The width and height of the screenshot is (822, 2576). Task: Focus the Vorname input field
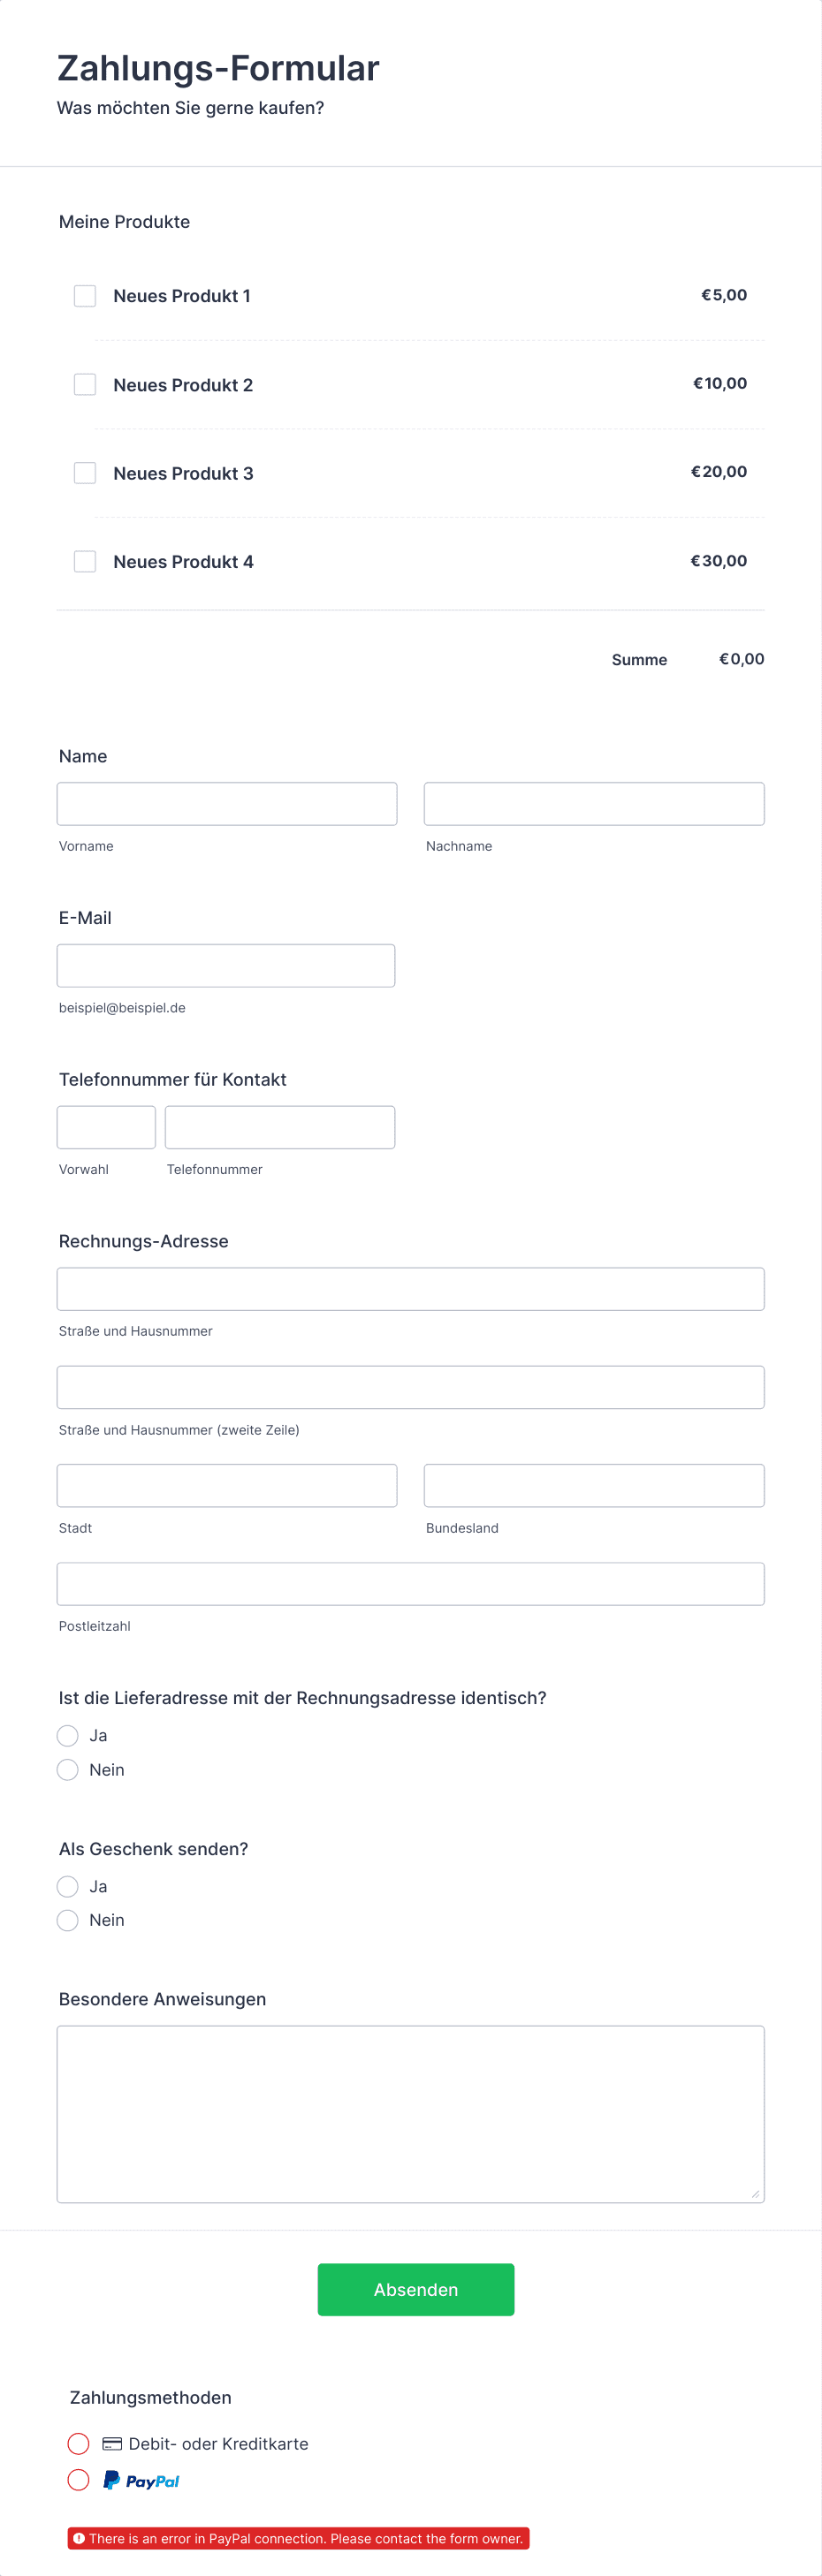pos(227,804)
